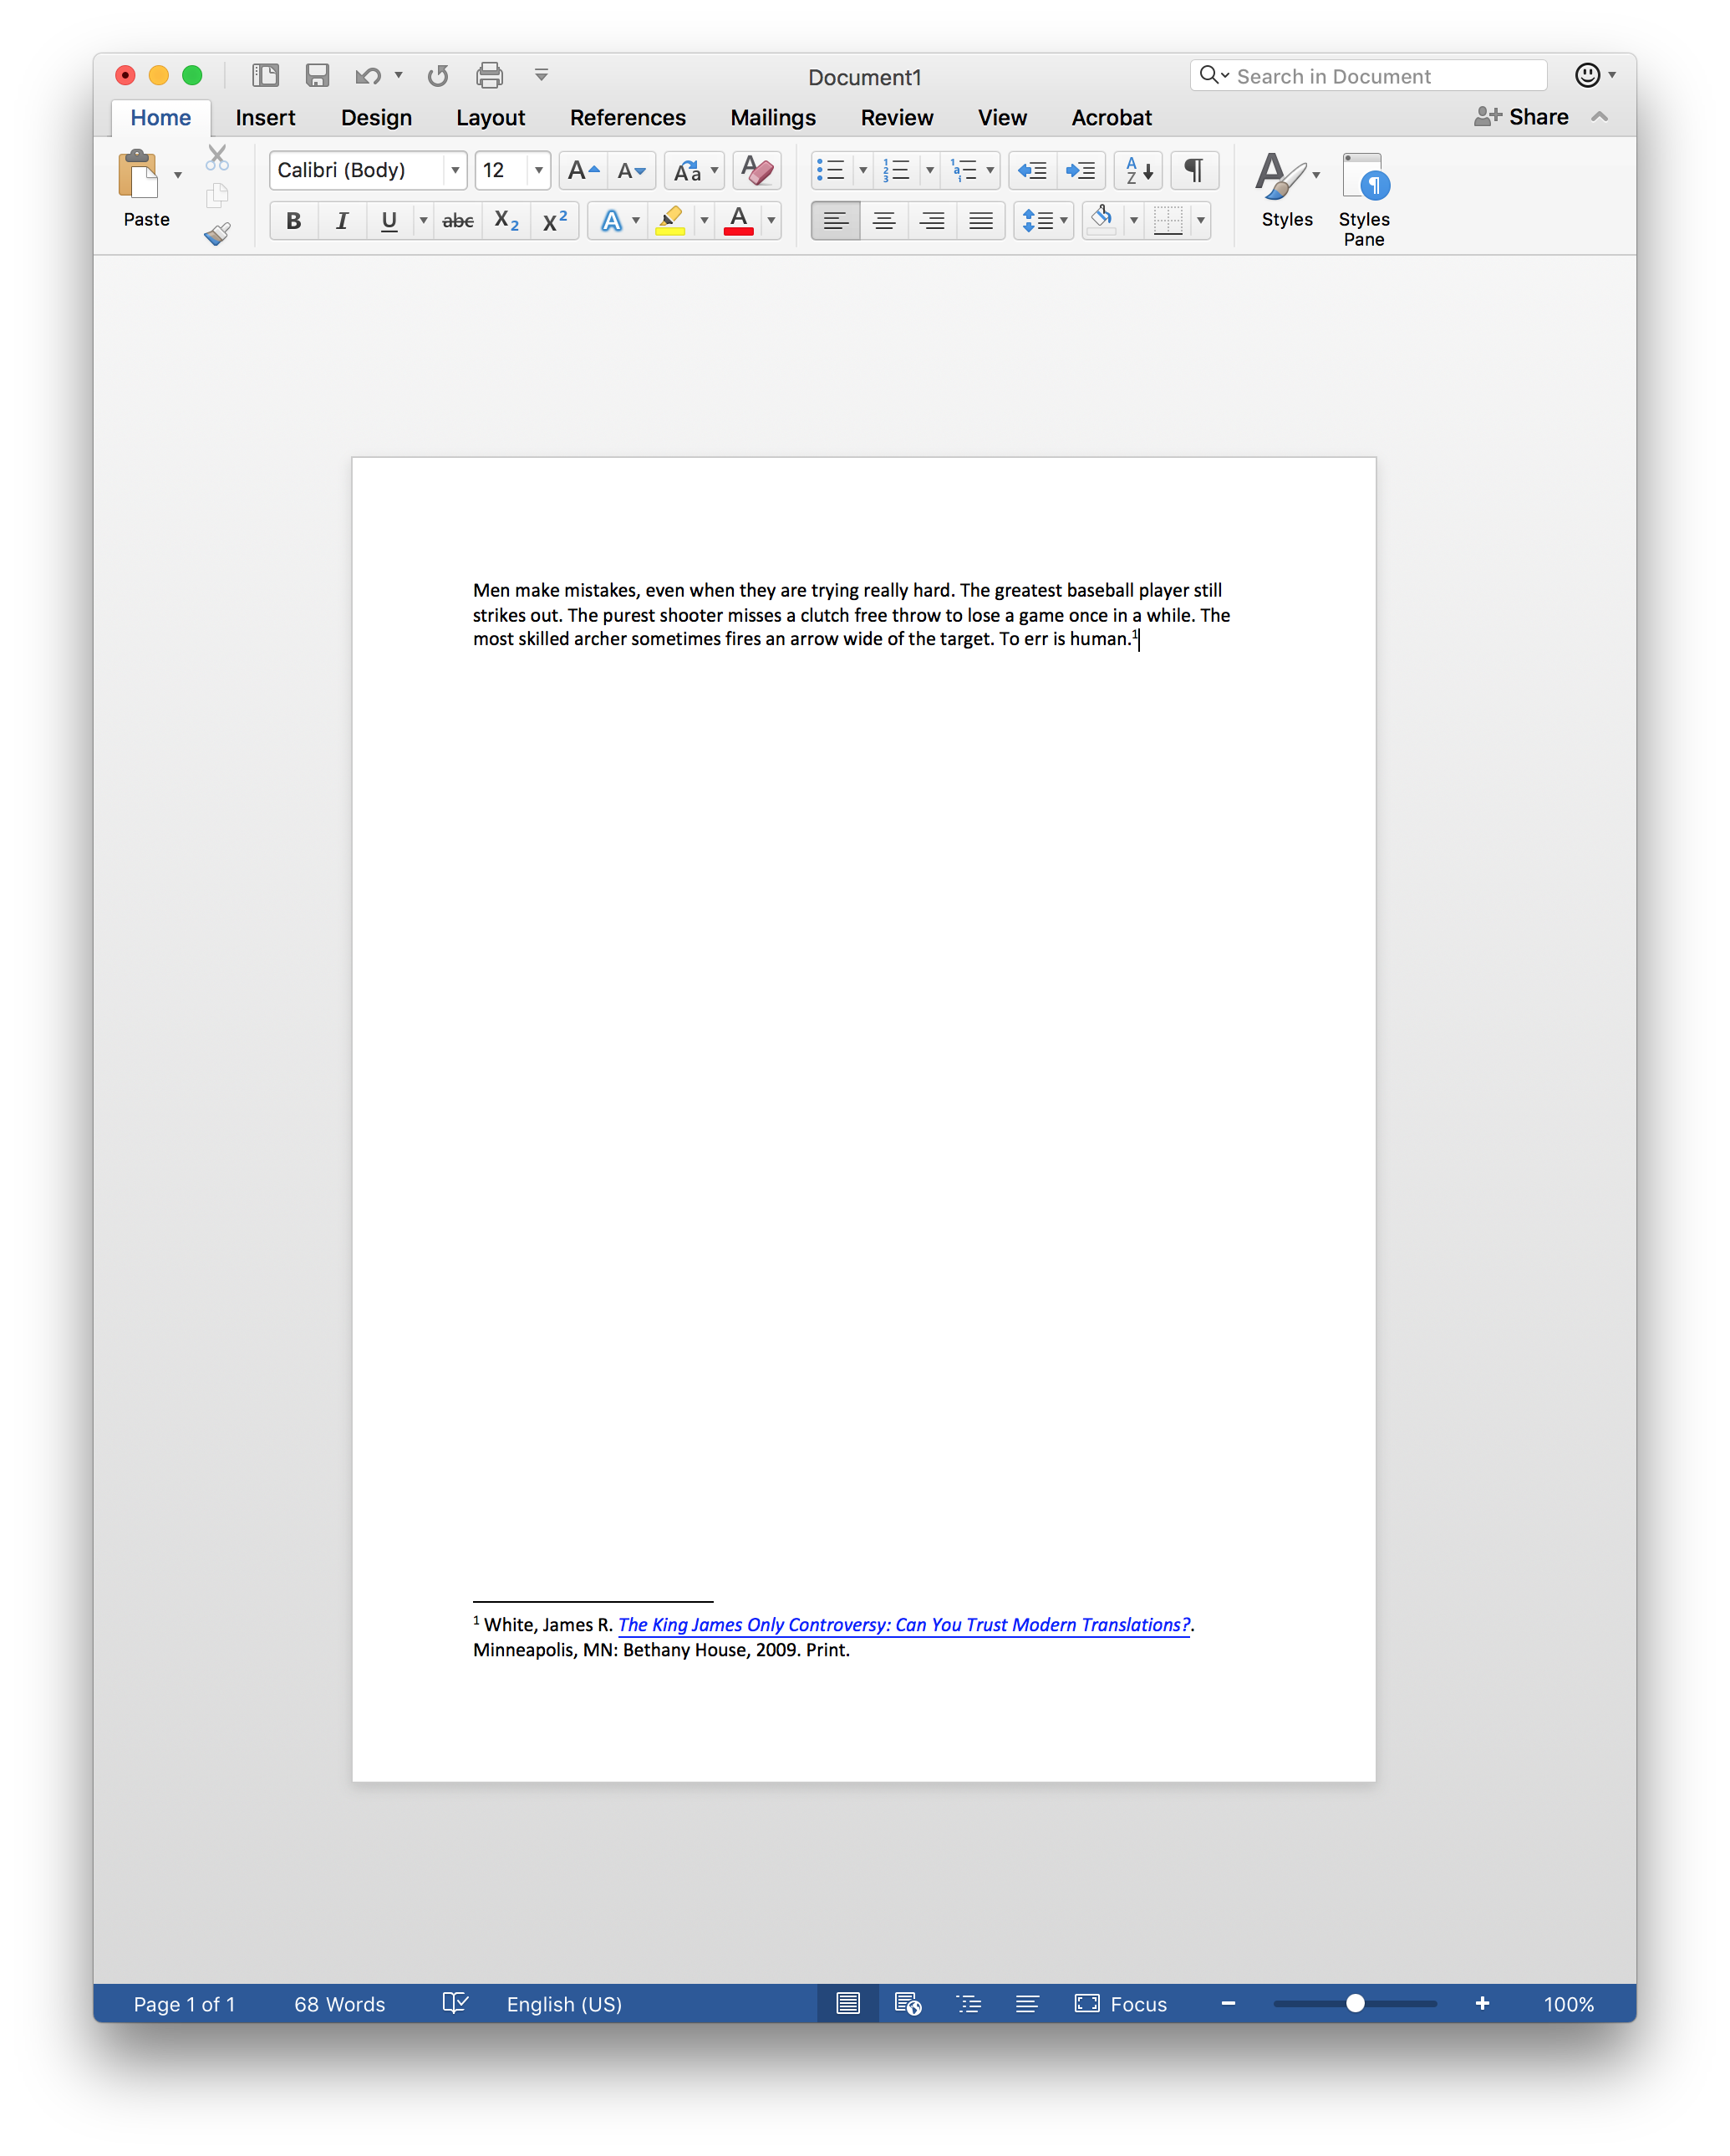The height and width of the screenshot is (2156, 1730).
Task: Toggle show paragraph marks
Action: click(1194, 170)
